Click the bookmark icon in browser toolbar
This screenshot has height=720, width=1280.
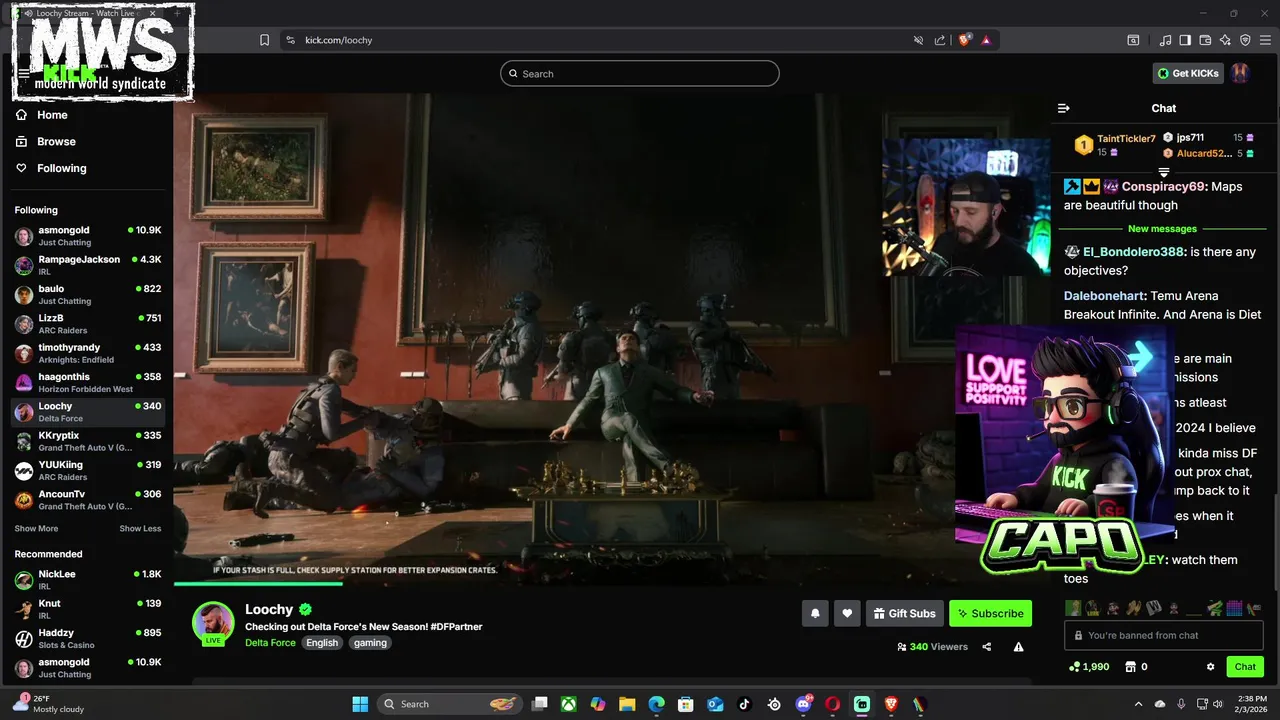(264, 40)
